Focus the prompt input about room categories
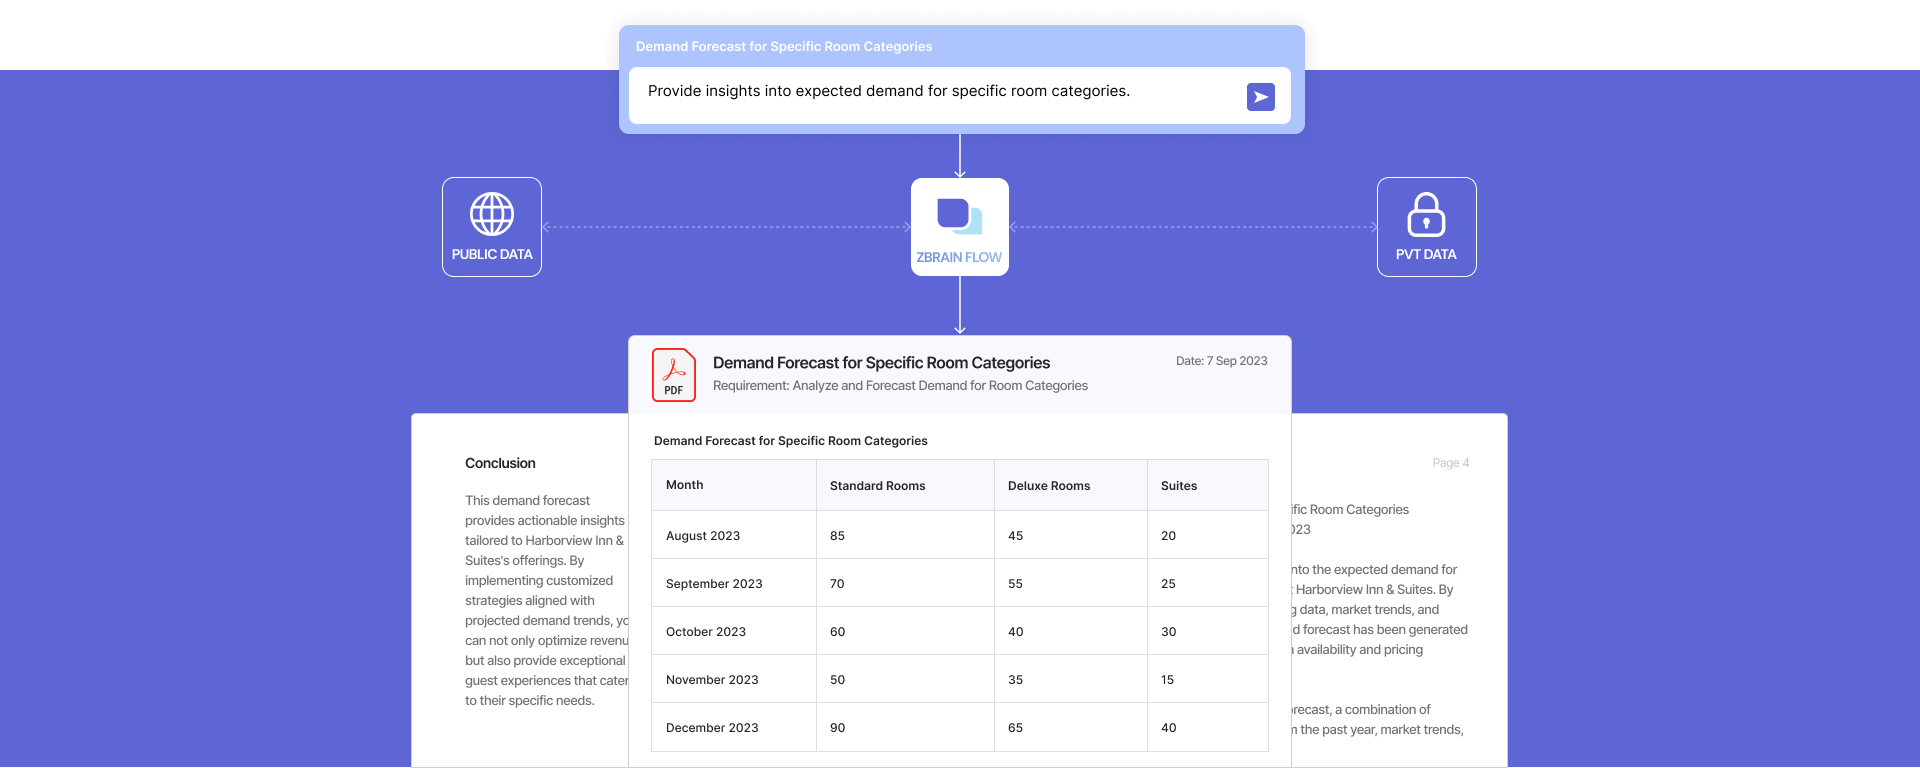Viewport: 1920px width, 768px height. [x=959, y=95]
